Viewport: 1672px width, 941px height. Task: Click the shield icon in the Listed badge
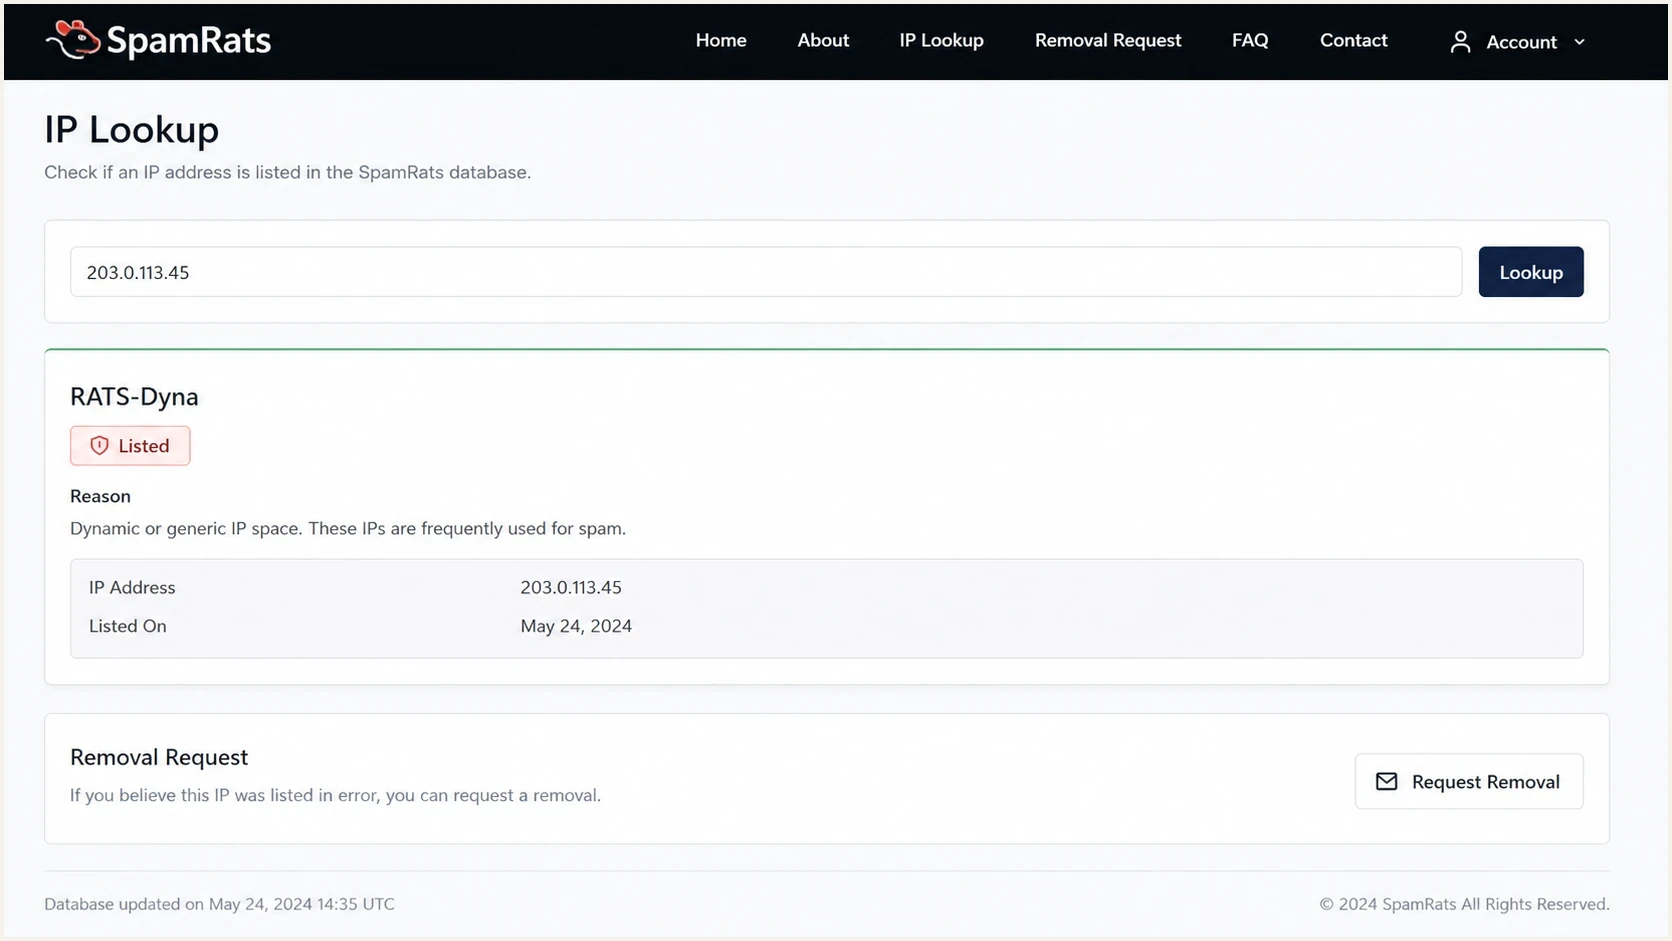click(x=99, y=446)
